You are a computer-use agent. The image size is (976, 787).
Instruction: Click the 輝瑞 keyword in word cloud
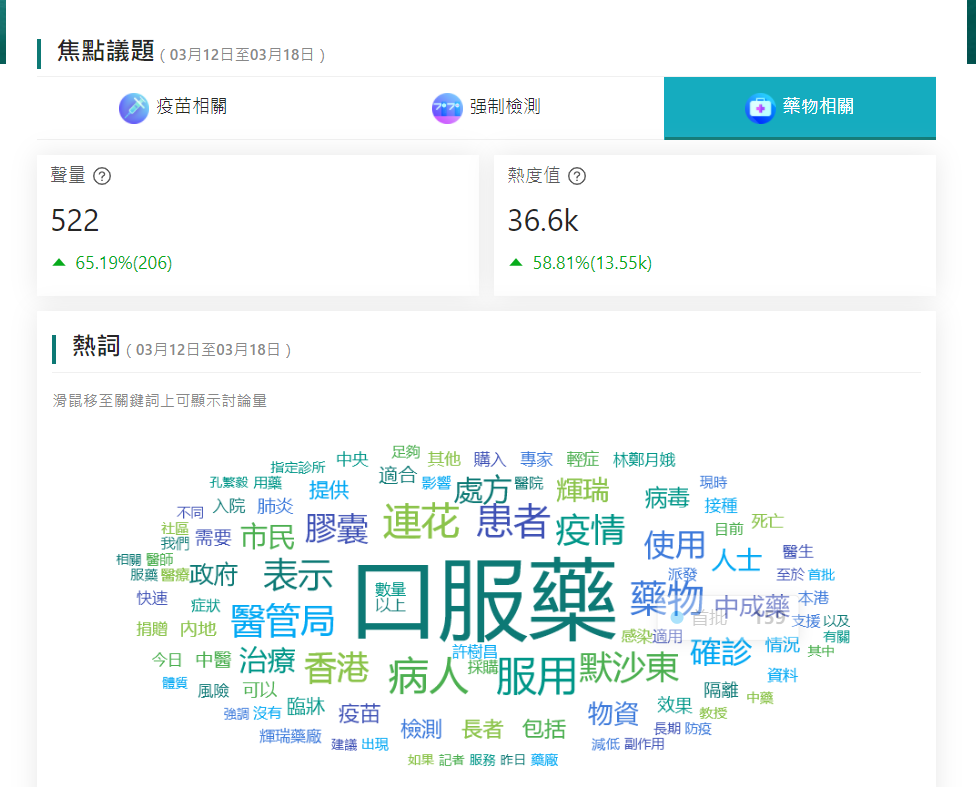582,490
